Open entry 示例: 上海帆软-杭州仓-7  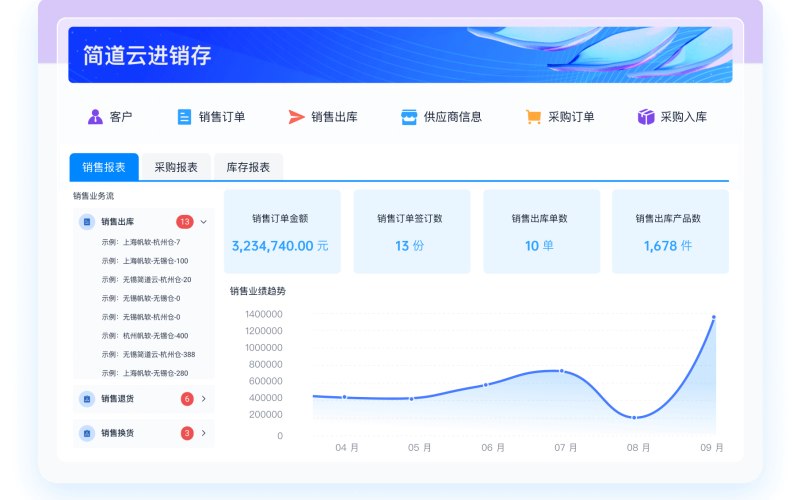pos(141,242)
